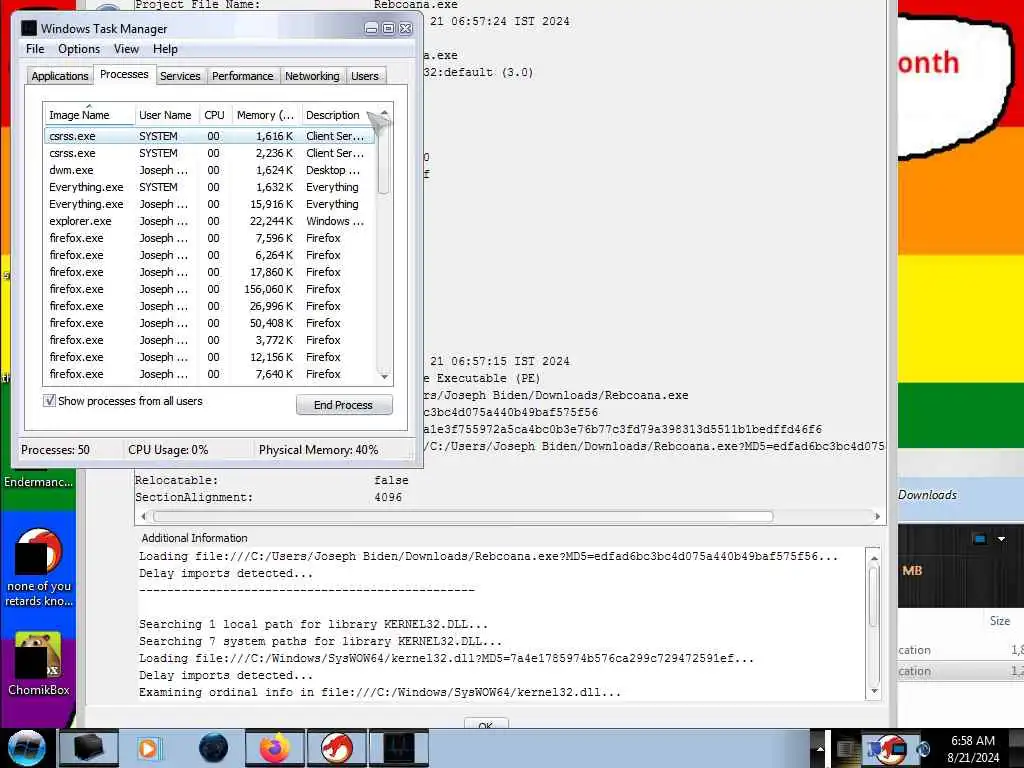Click the OK button below the log

tap(486, 725)
